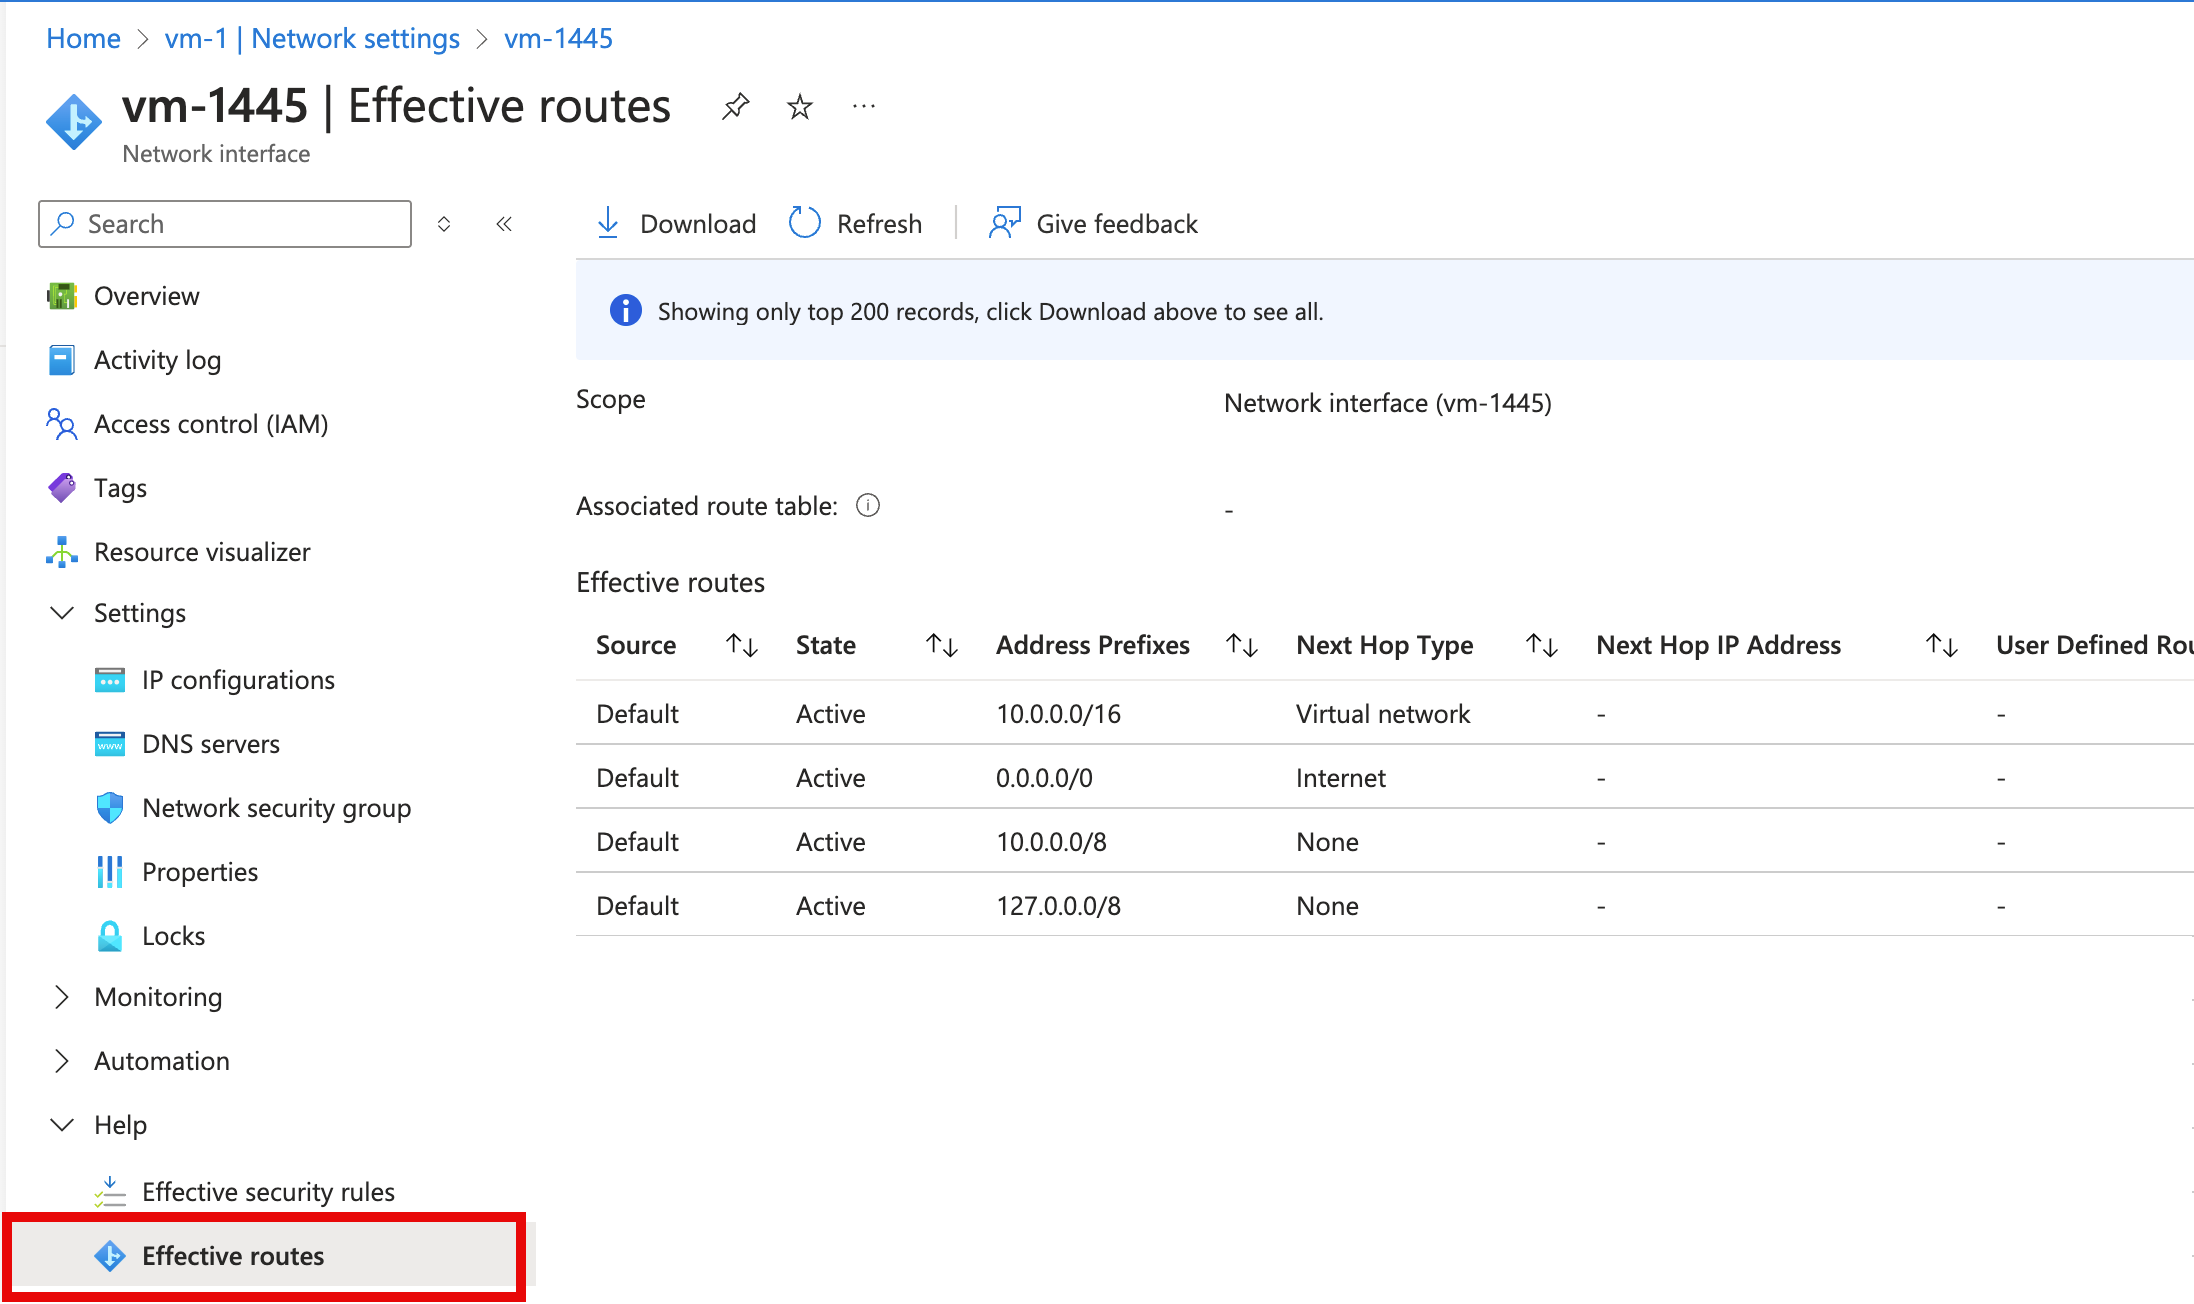The height and width of the screenshot is (1304, 2194).
Task: Open Resource visualizer
Action: click(202, 552)
